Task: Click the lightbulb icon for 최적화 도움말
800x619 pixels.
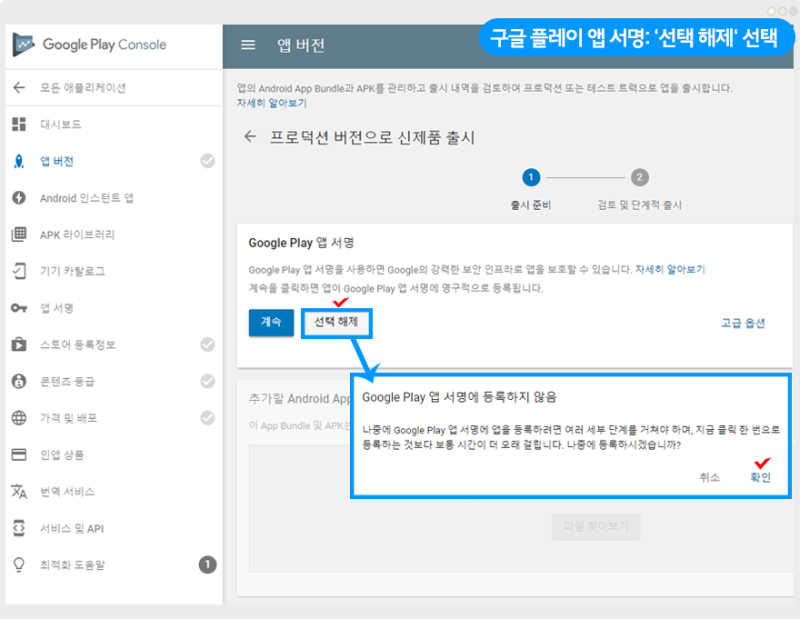Action: [x=19, y=565]
